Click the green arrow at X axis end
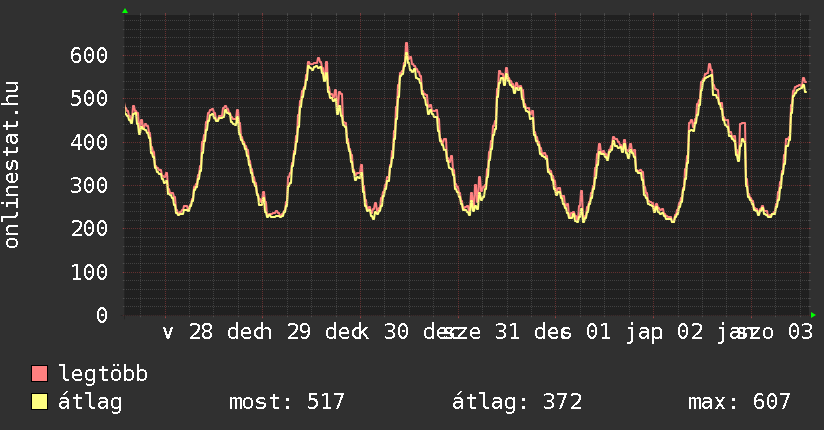This screenshot has height=430, width=824. (813, 315)
